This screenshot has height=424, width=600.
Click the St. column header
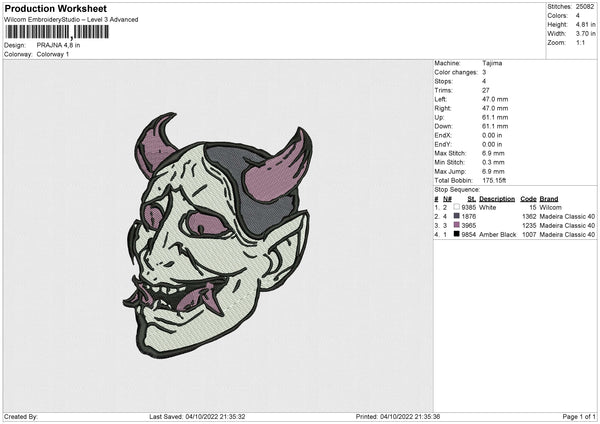[x=472, y=199]
